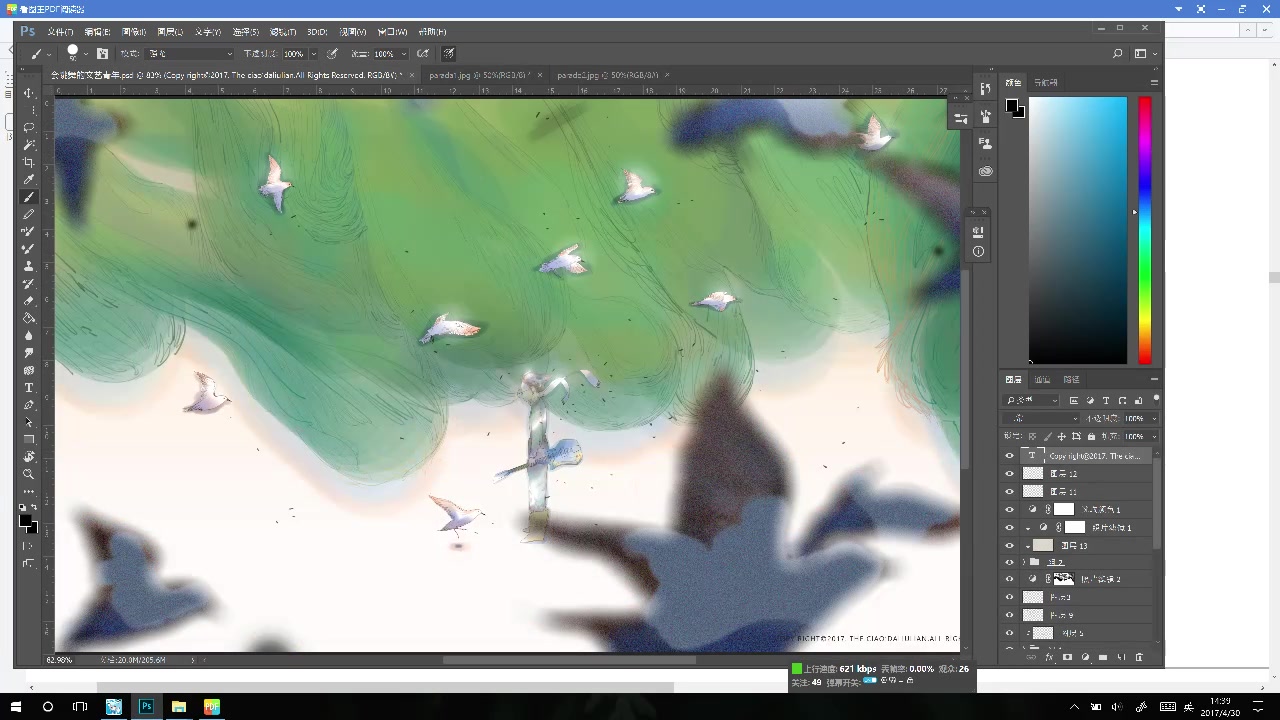The height and width of the screenshot is (720, 1280).
Task: Toggle the brush settings panel icon
Action: (102, 54)
